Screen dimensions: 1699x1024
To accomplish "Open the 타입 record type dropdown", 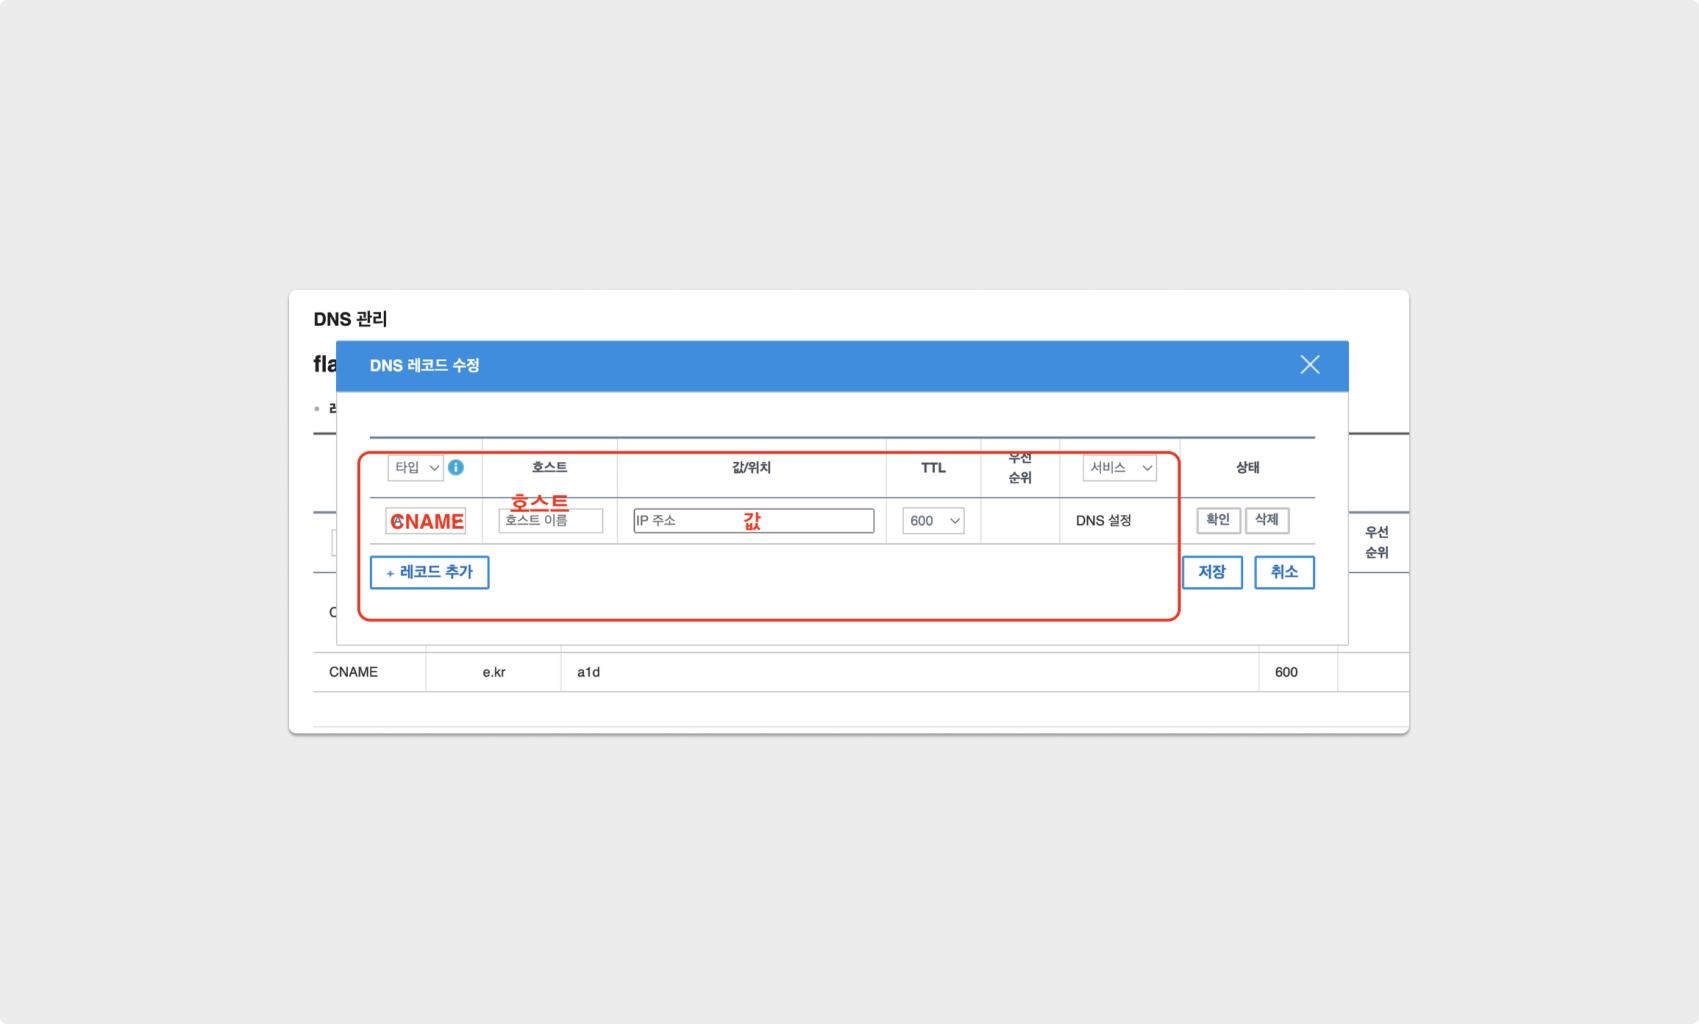I will click(415, 467).
